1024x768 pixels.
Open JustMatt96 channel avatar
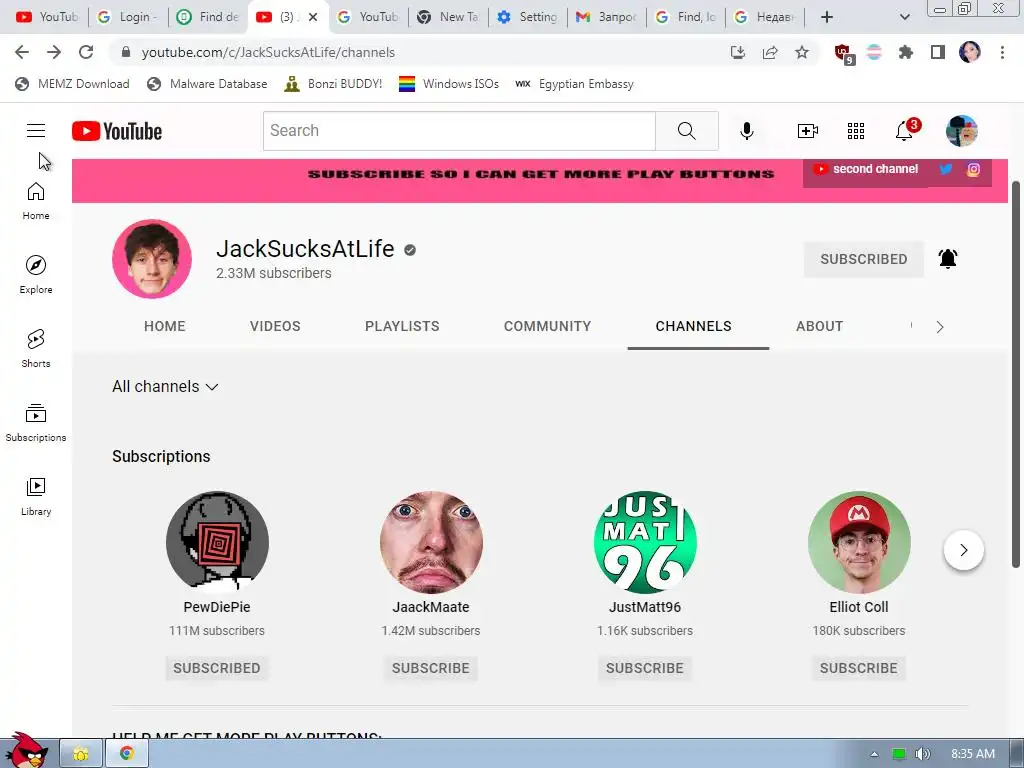645,542
